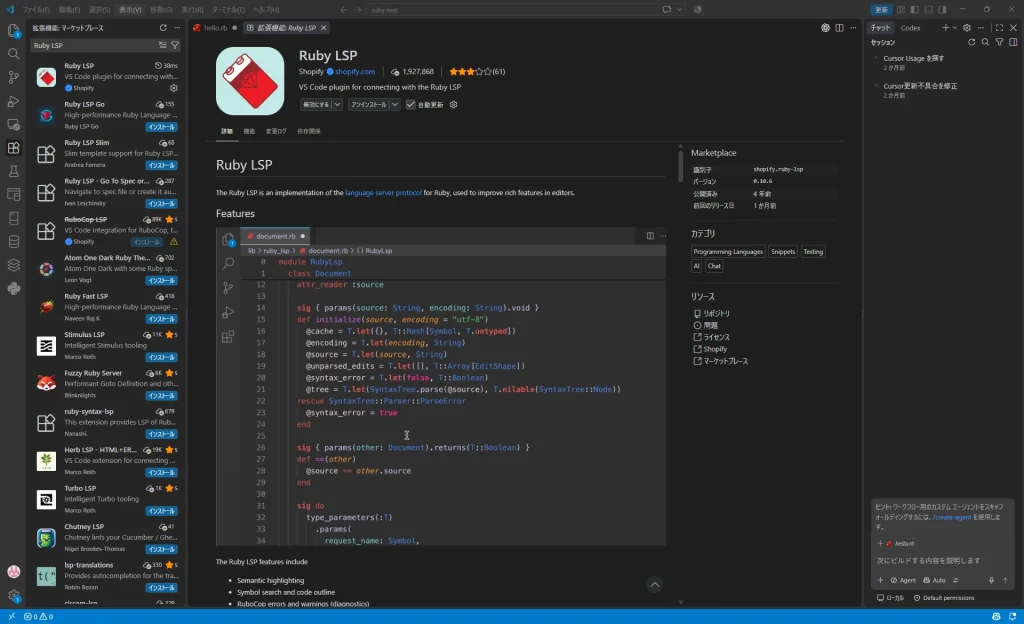Image resolution: width=1024 pixels, height=624 pixels.
Task: Open the Cursor Usage を探す session
Action: (914, 58)
